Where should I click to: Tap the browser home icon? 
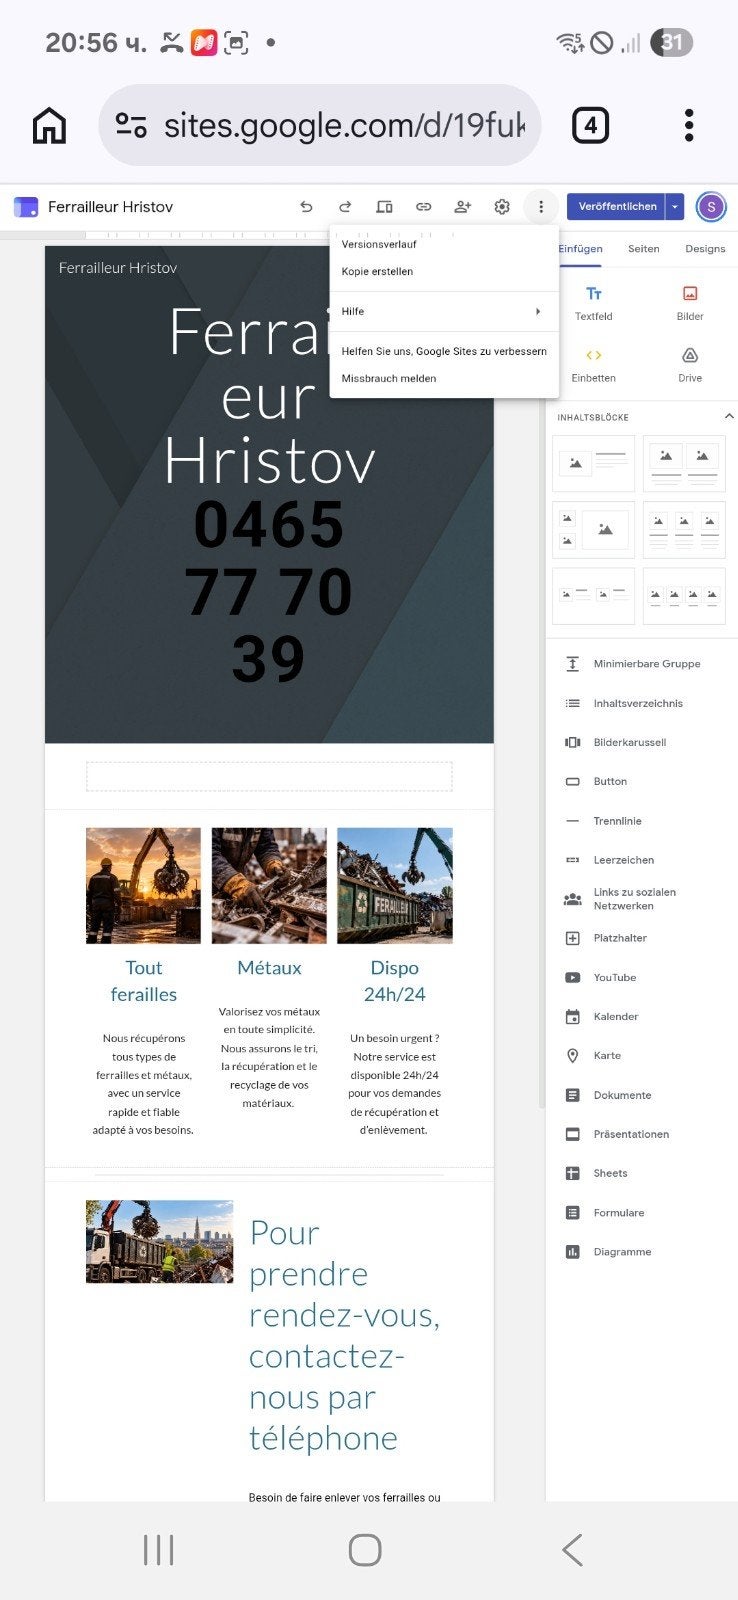click(x=49, y=126)
